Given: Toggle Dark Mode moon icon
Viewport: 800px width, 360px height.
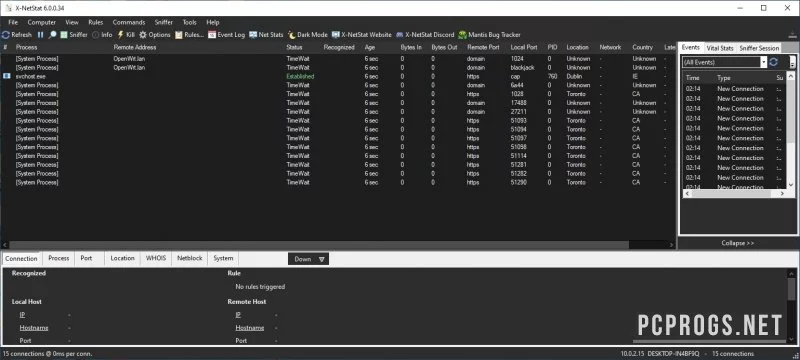Looking at the screenshot, I should [292, 35].
